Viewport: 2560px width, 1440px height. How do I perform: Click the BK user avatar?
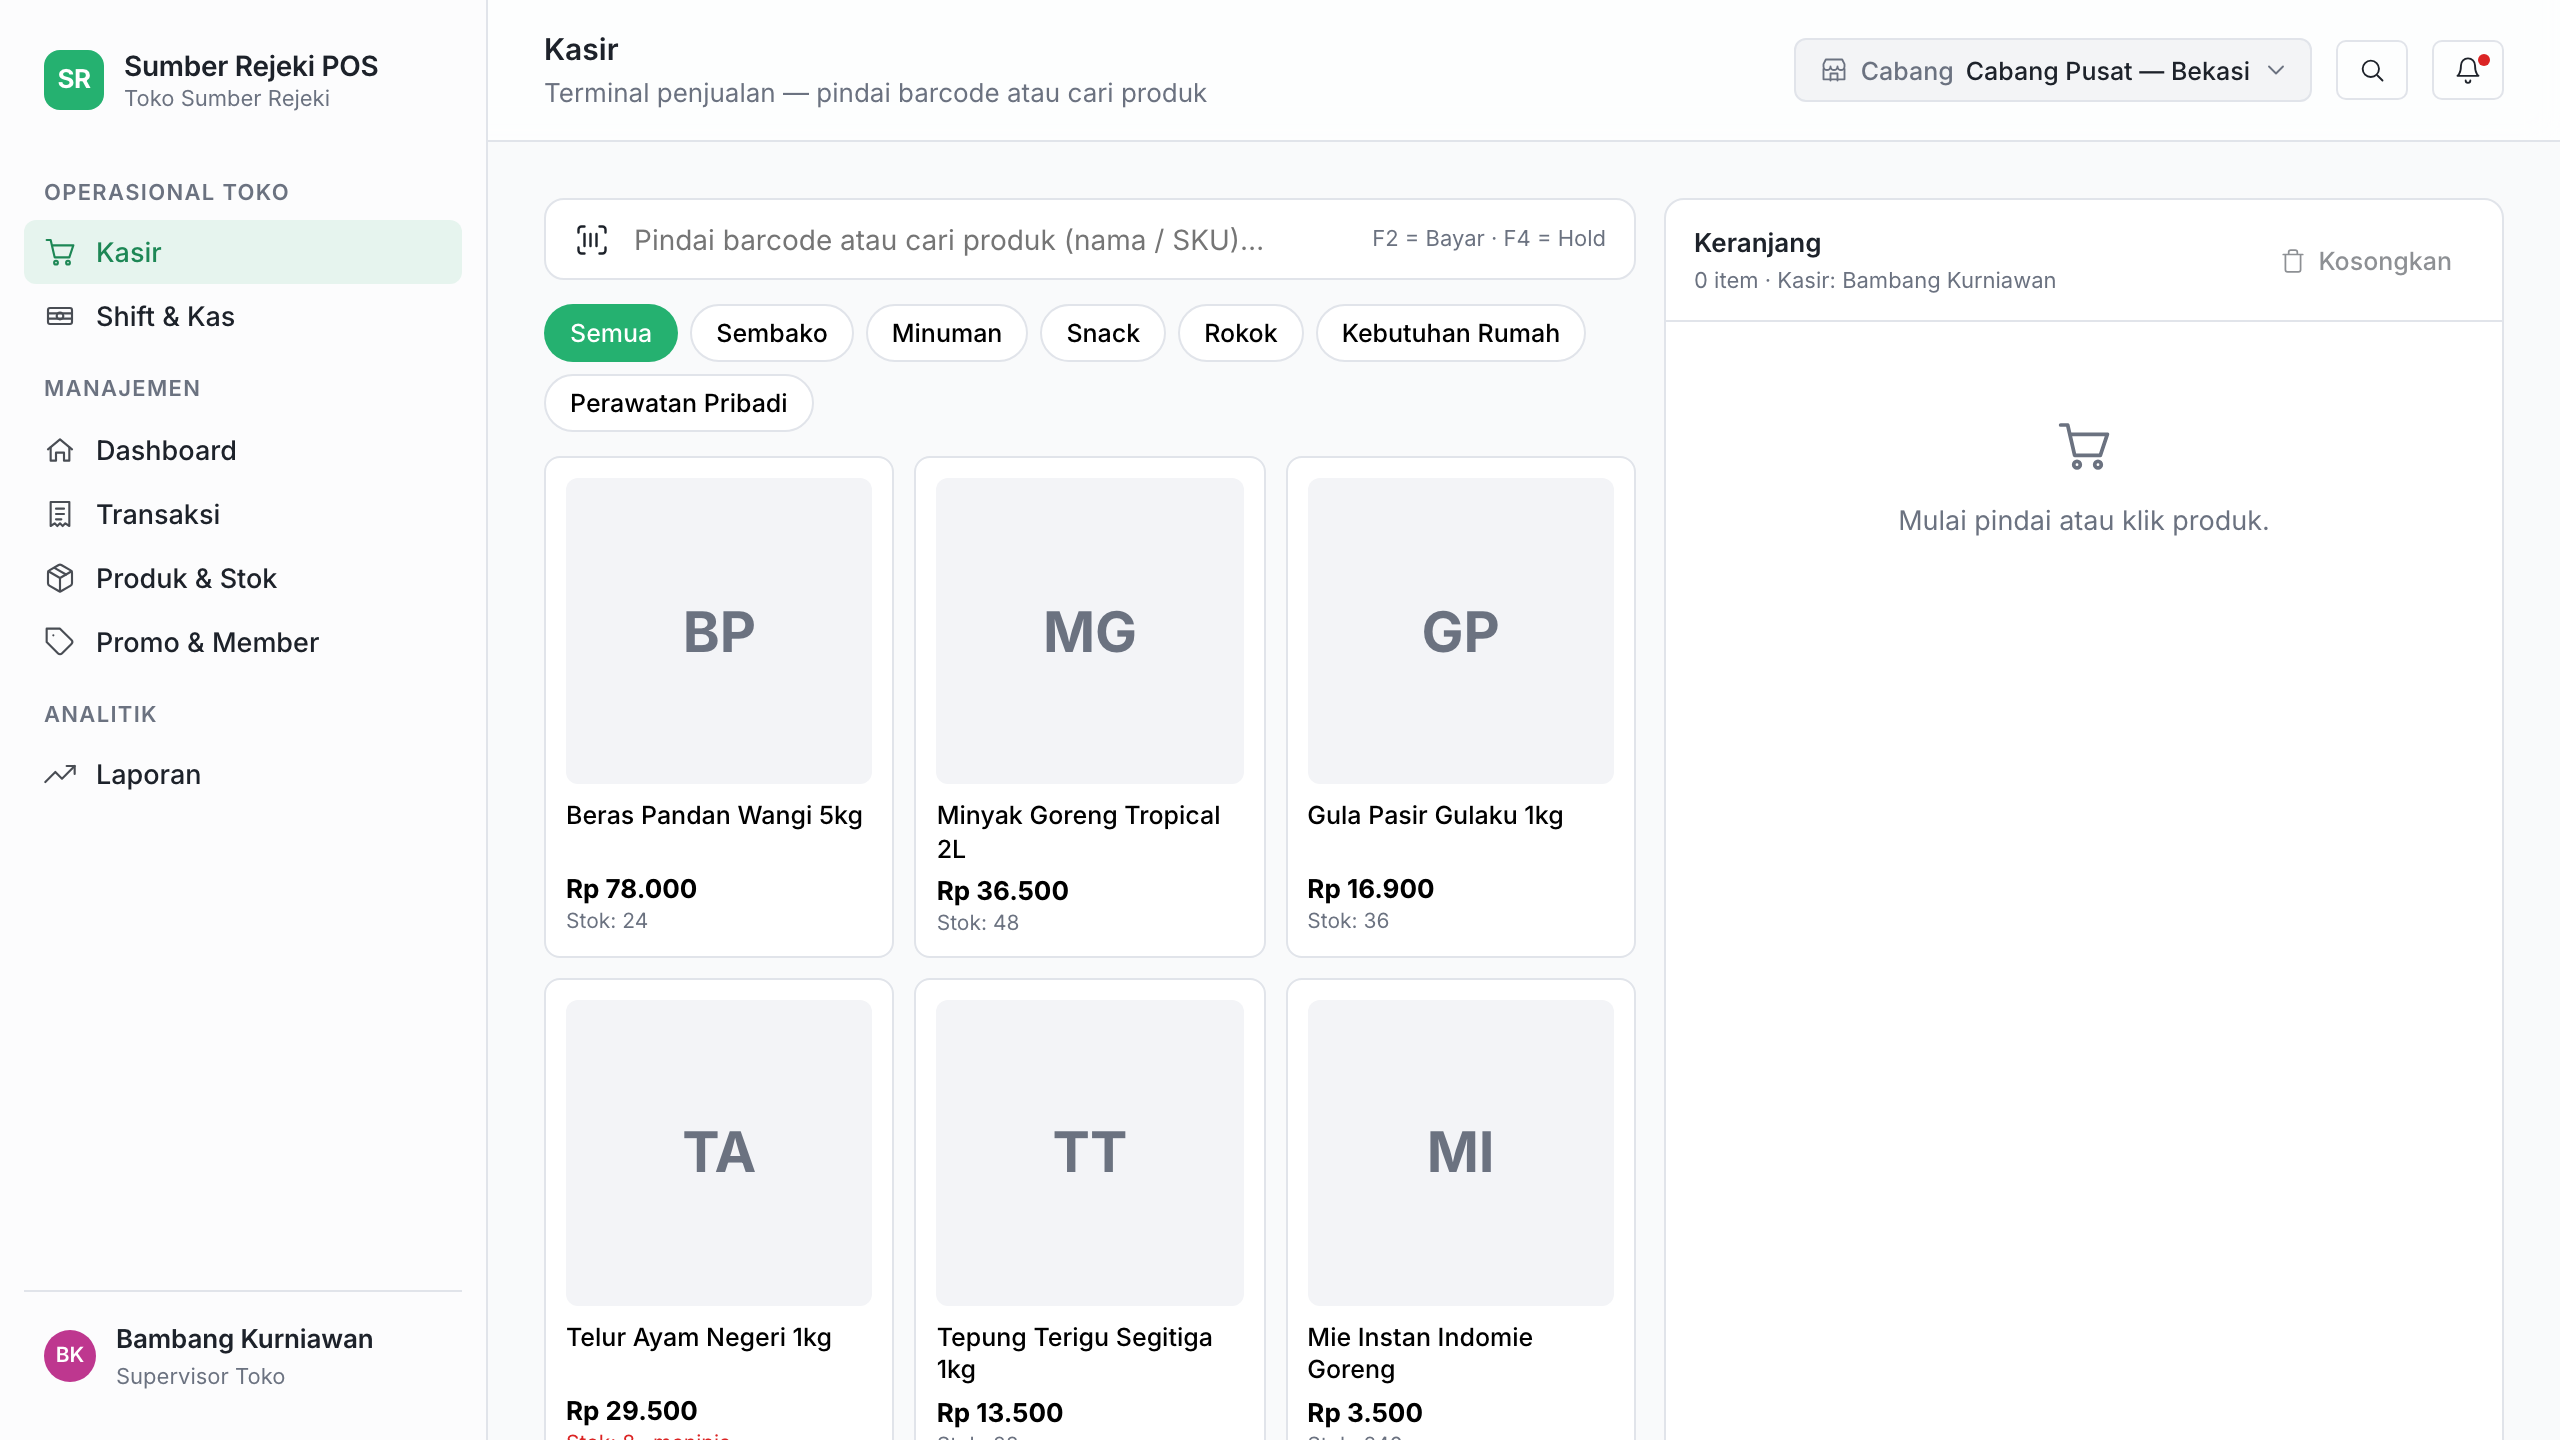click(70, 1356)
